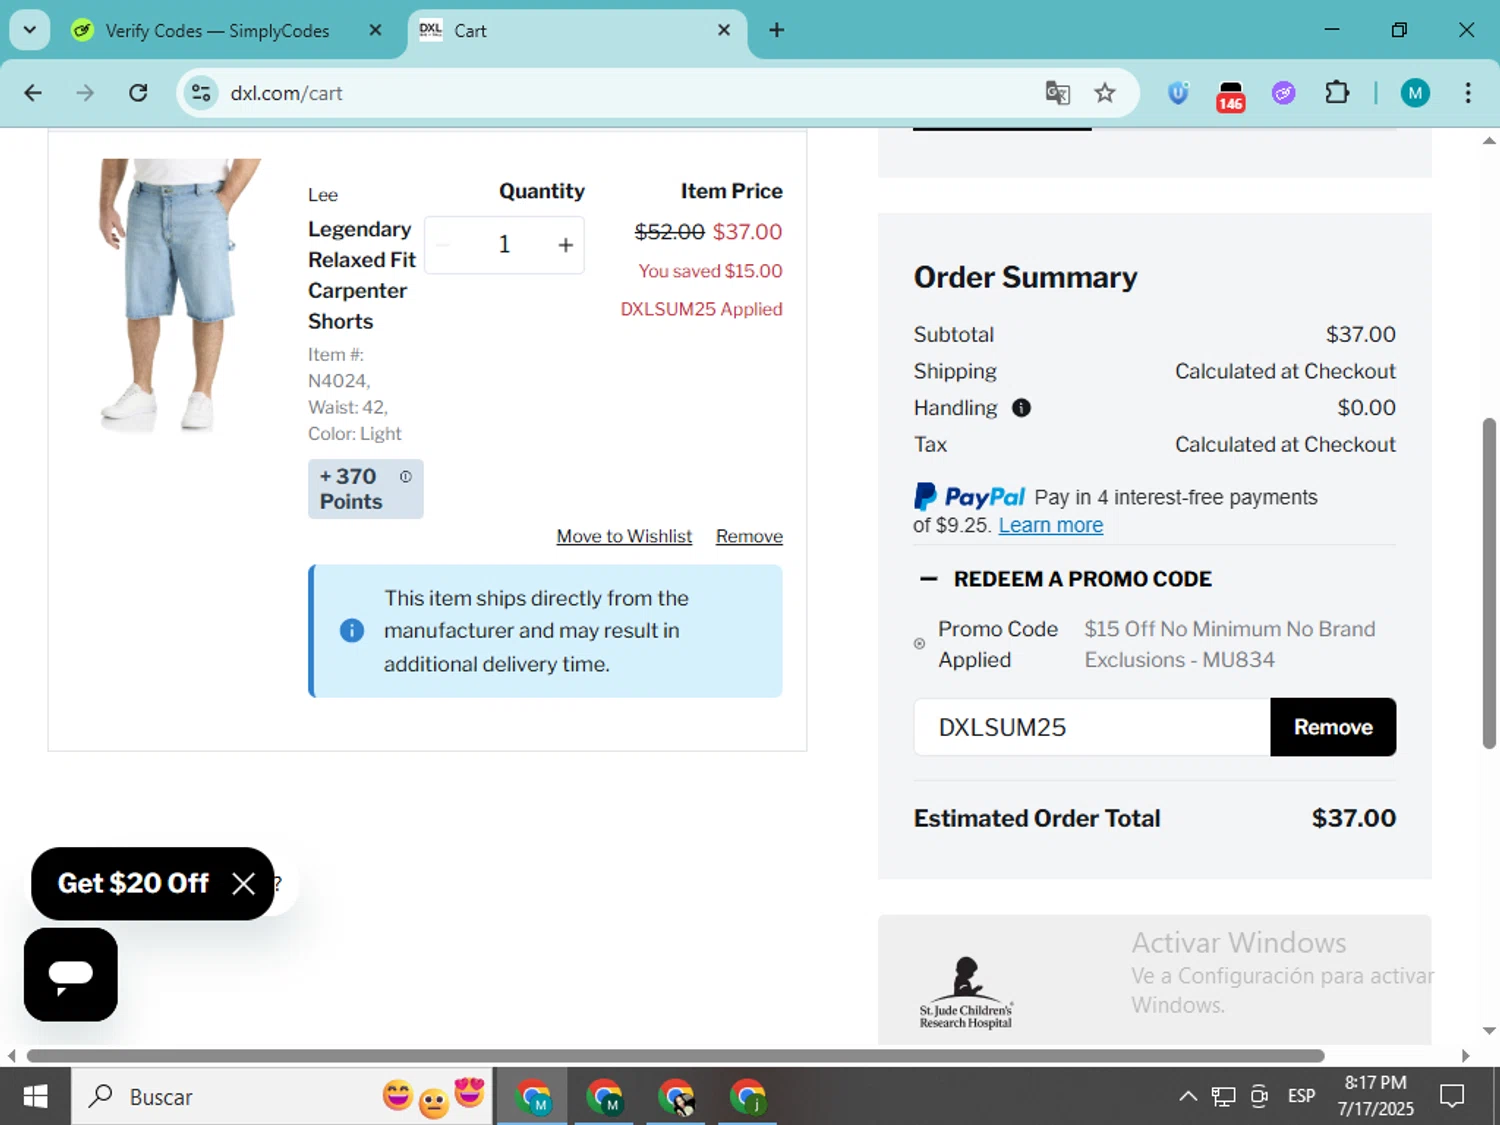Open the purple round extension icon
Viewport: 1500px width, 1125px height.
click(1284, 93)
